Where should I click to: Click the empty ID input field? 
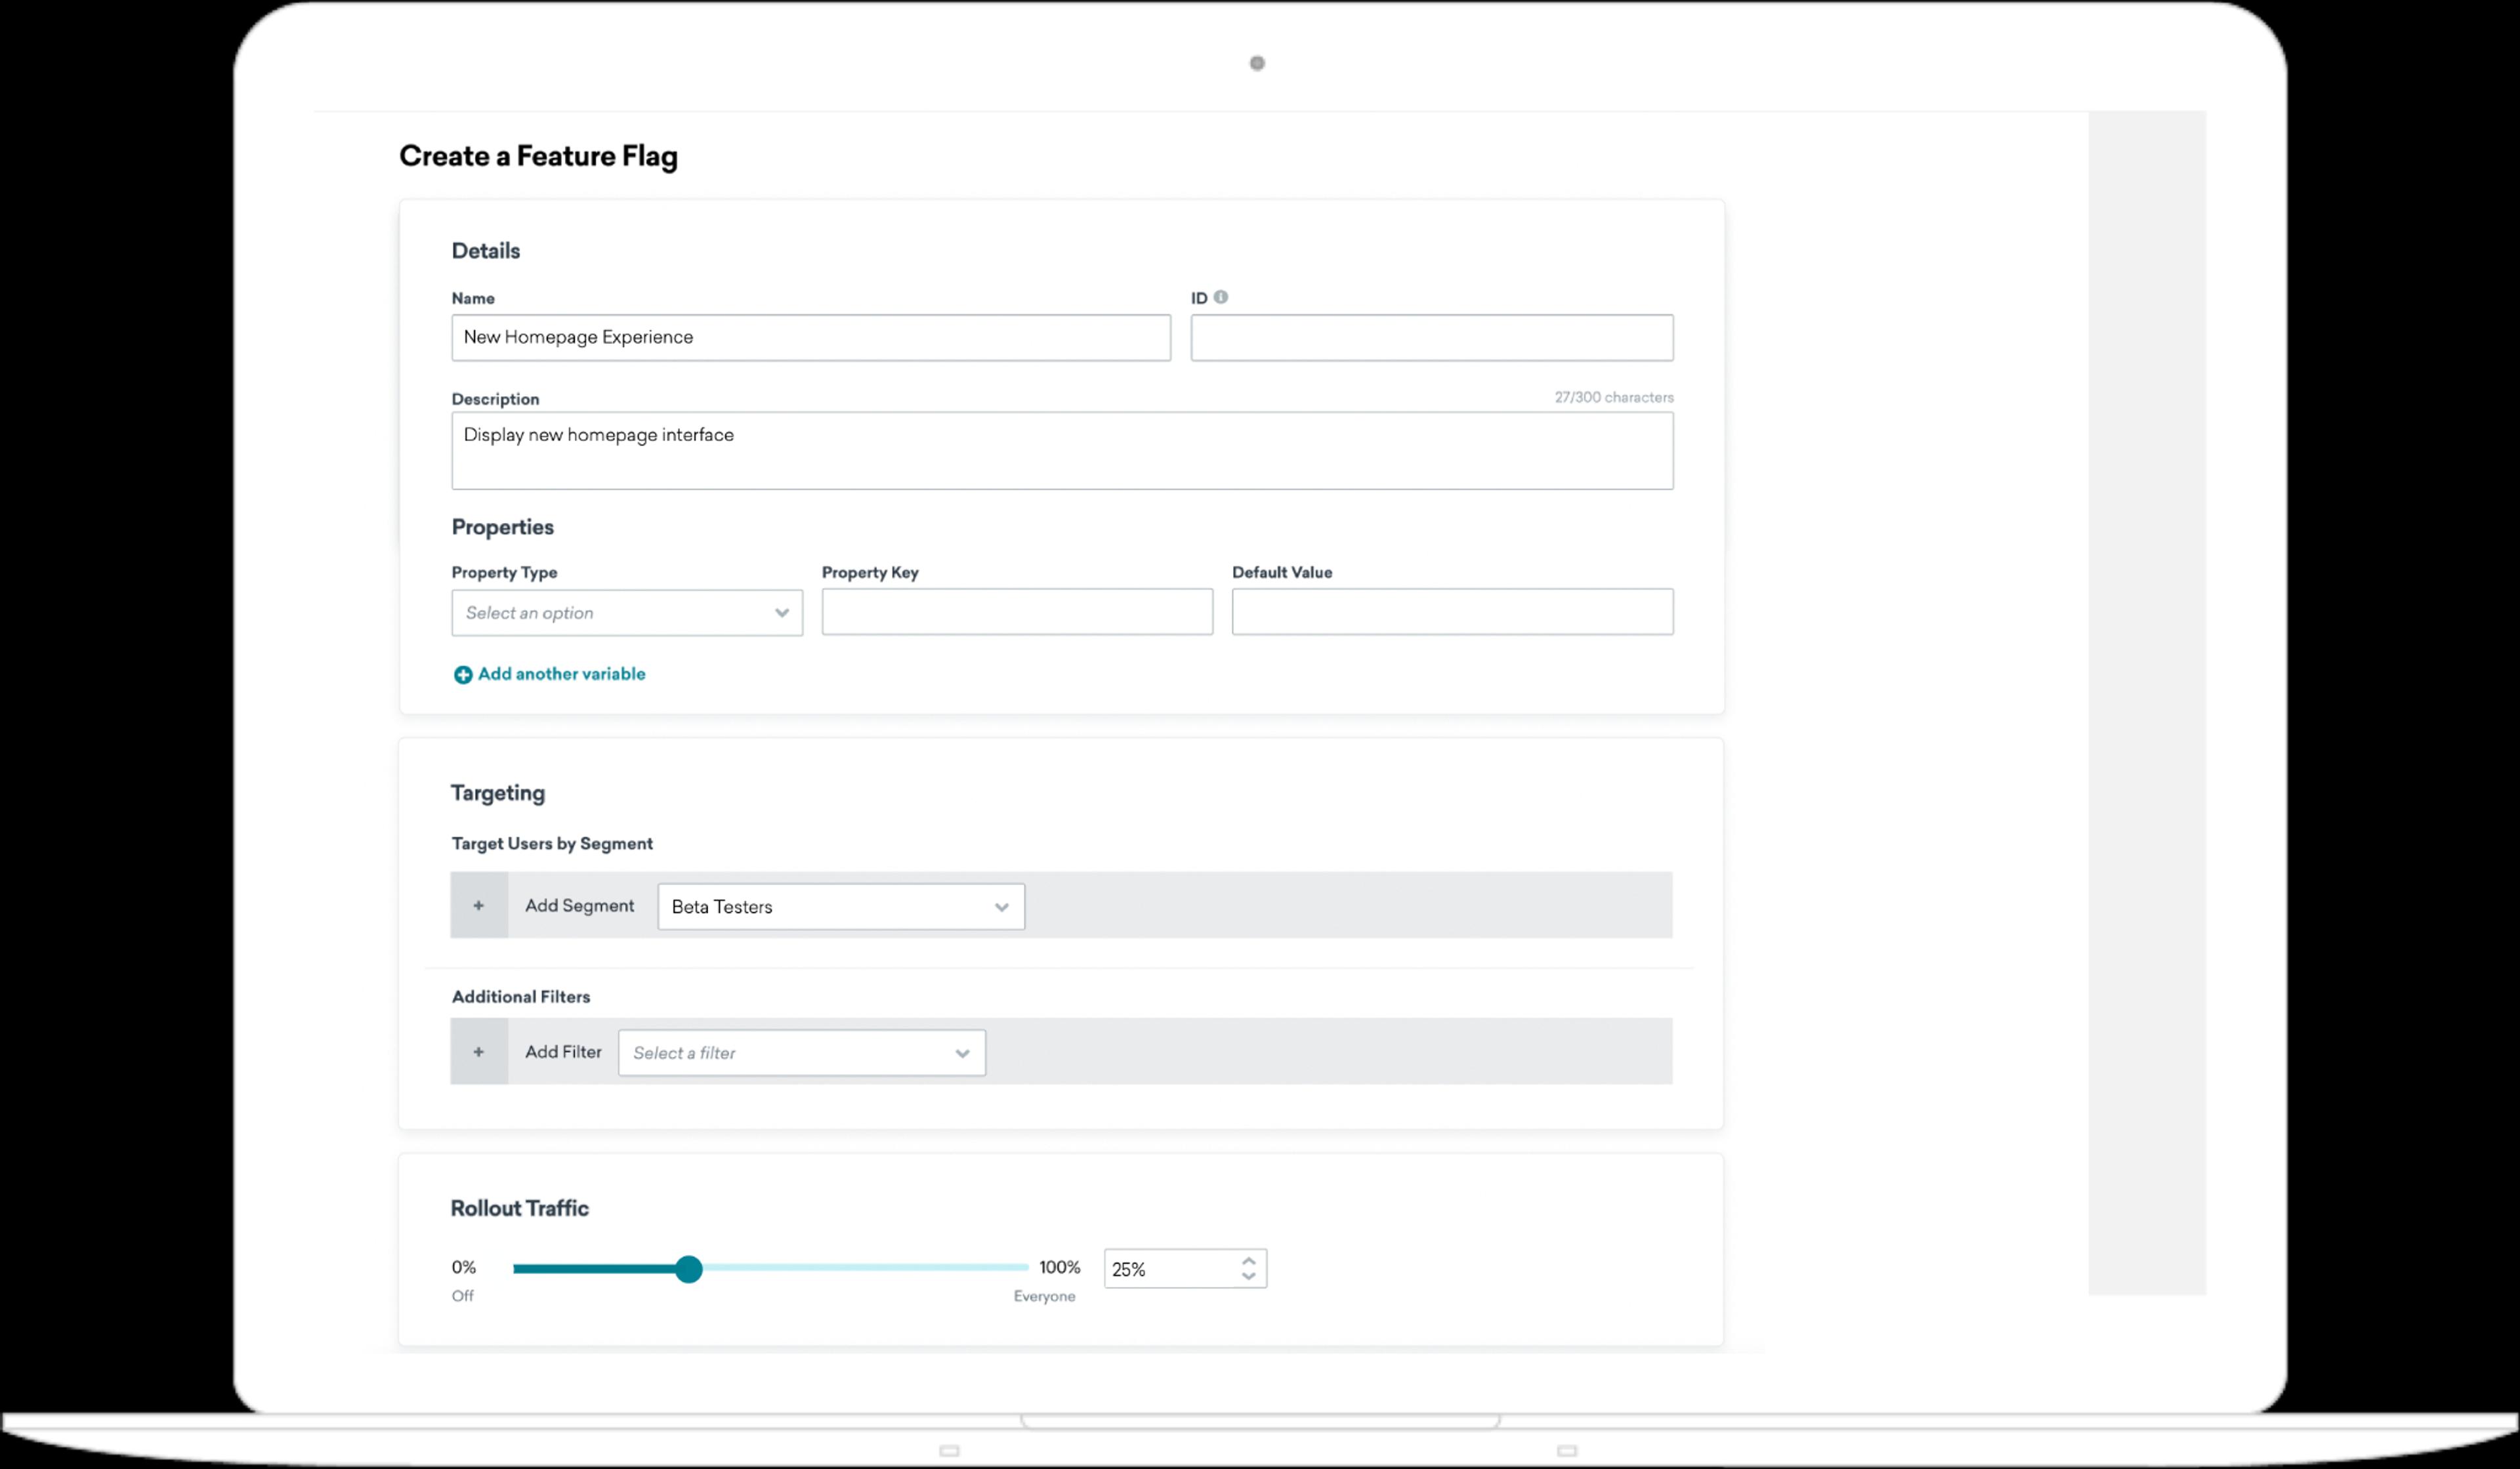(x=1431, y=337)
